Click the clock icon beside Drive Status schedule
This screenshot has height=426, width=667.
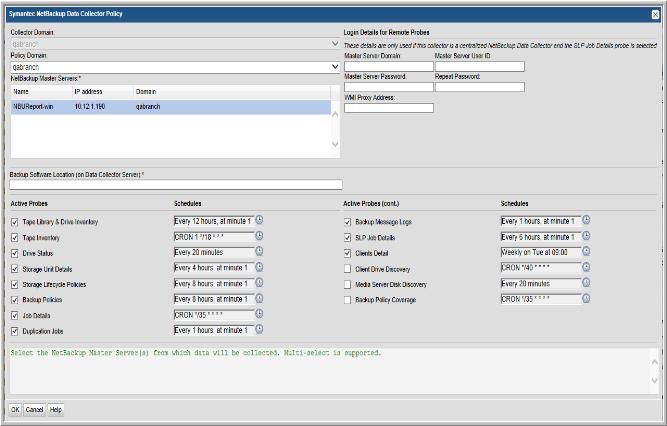click(x=260, y=252)
